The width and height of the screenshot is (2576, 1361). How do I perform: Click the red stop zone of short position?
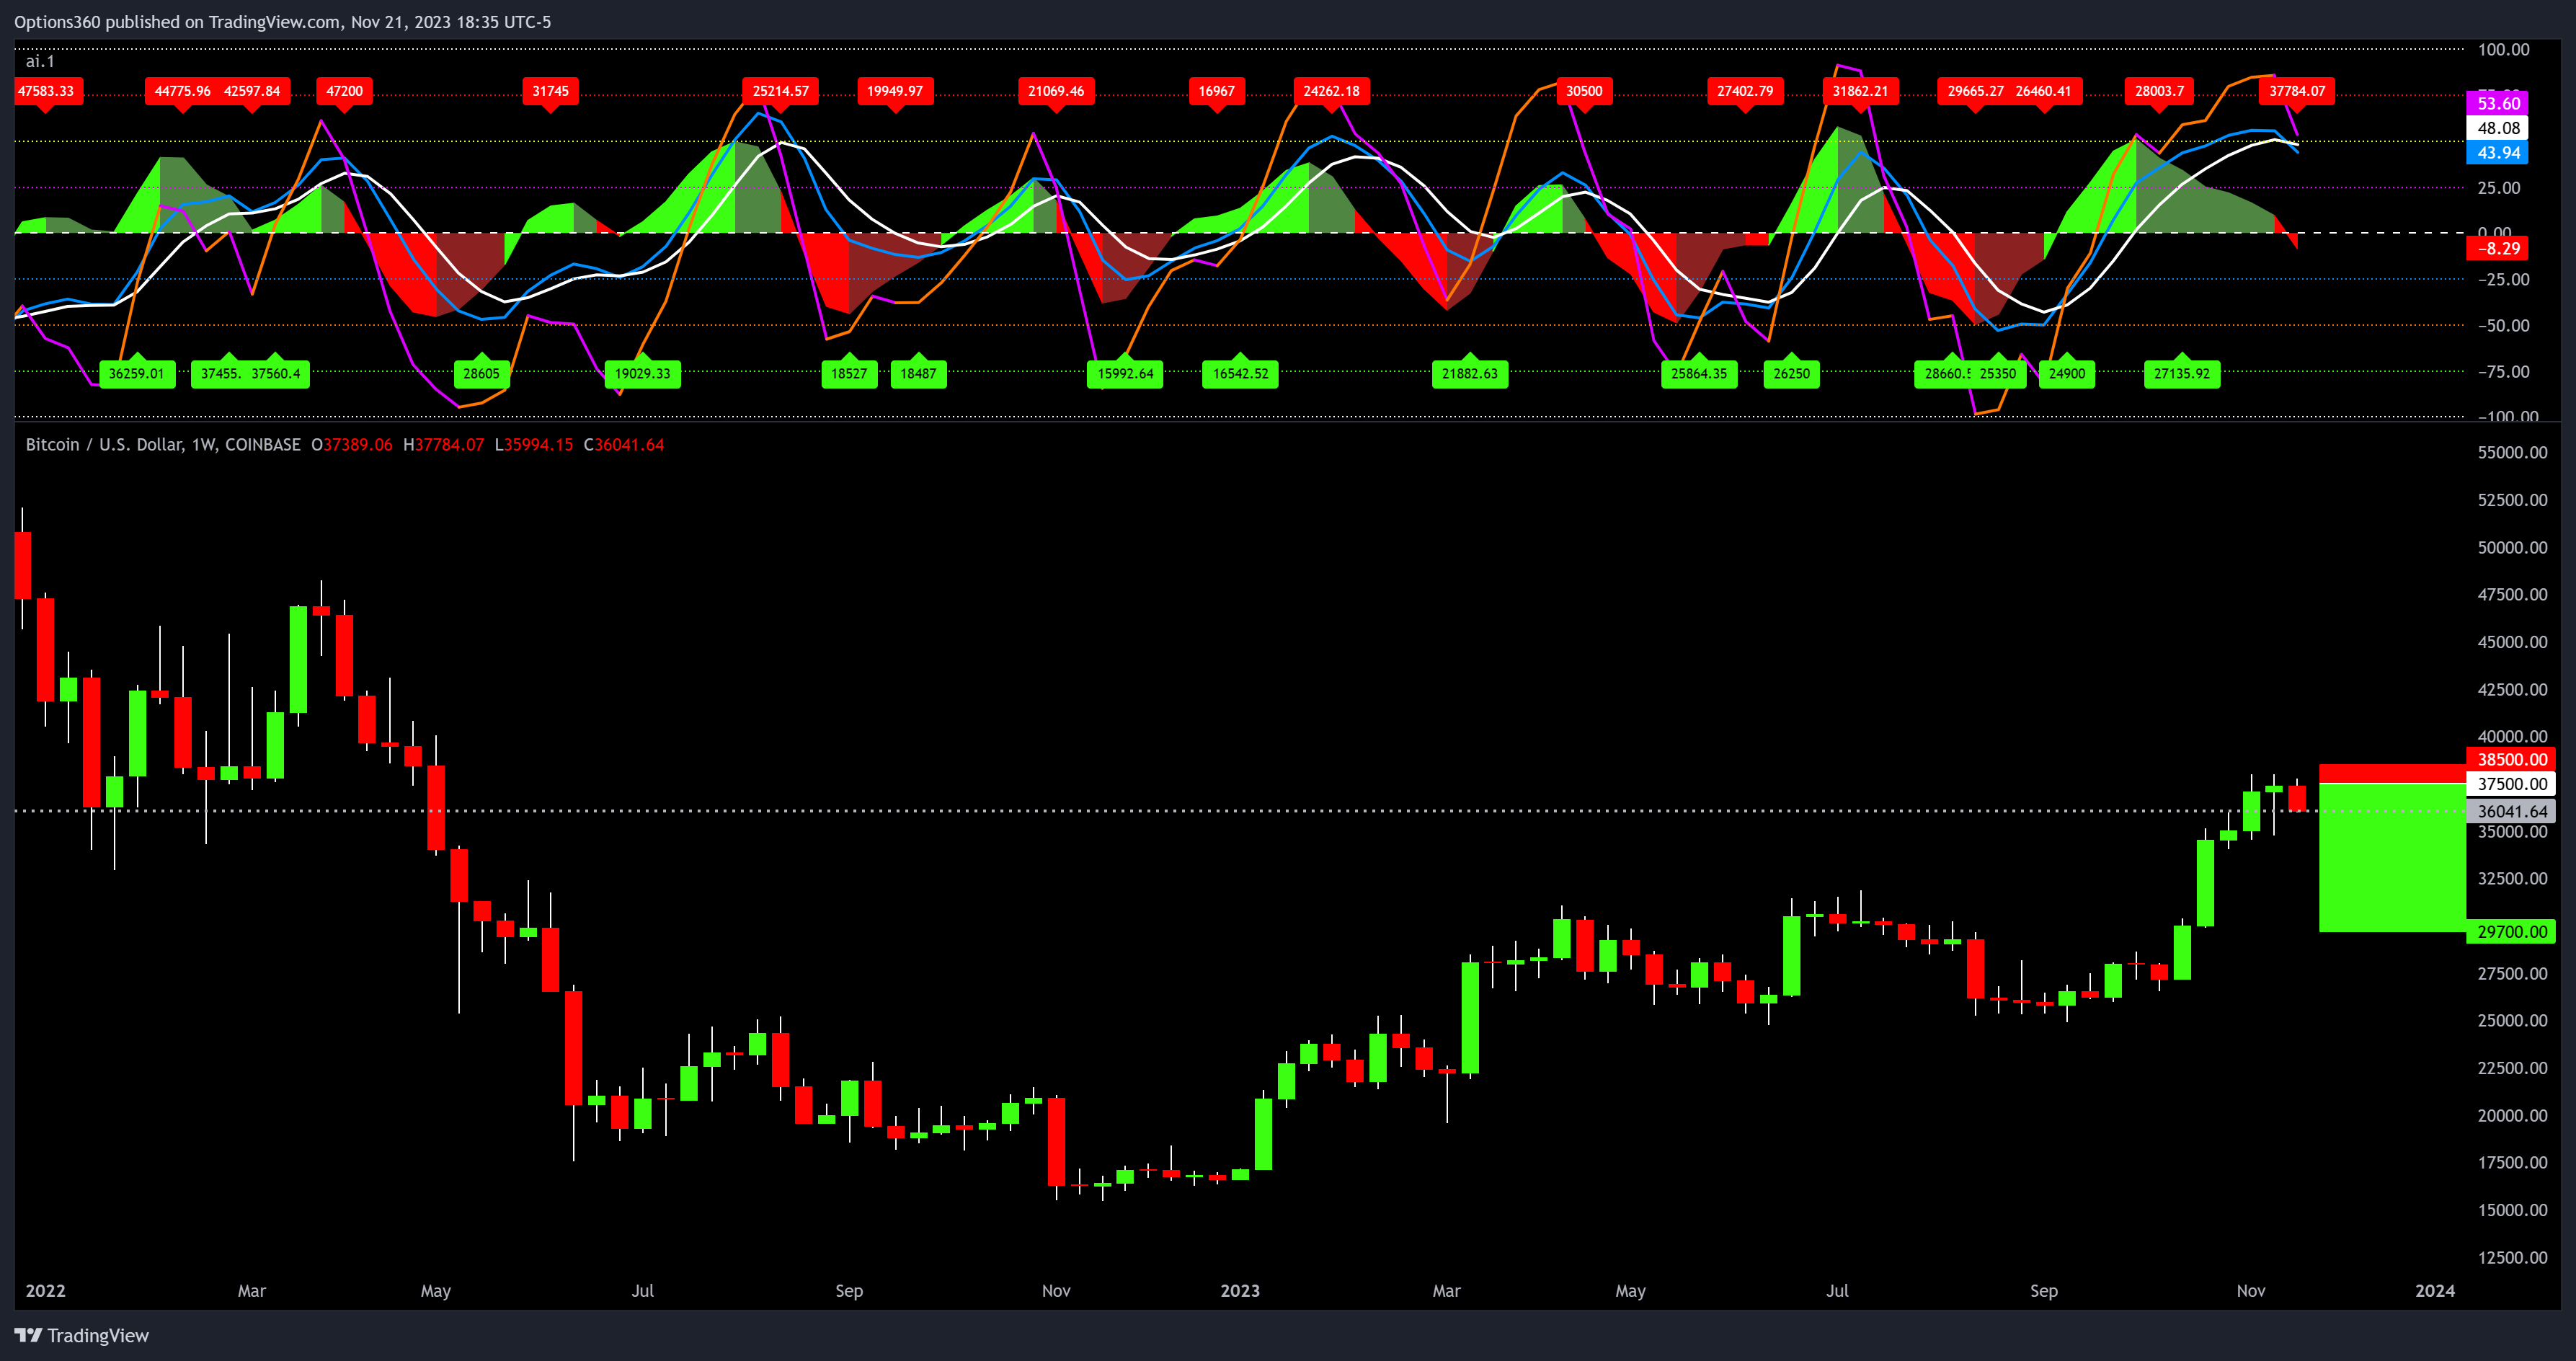[x=2392, y=774]
